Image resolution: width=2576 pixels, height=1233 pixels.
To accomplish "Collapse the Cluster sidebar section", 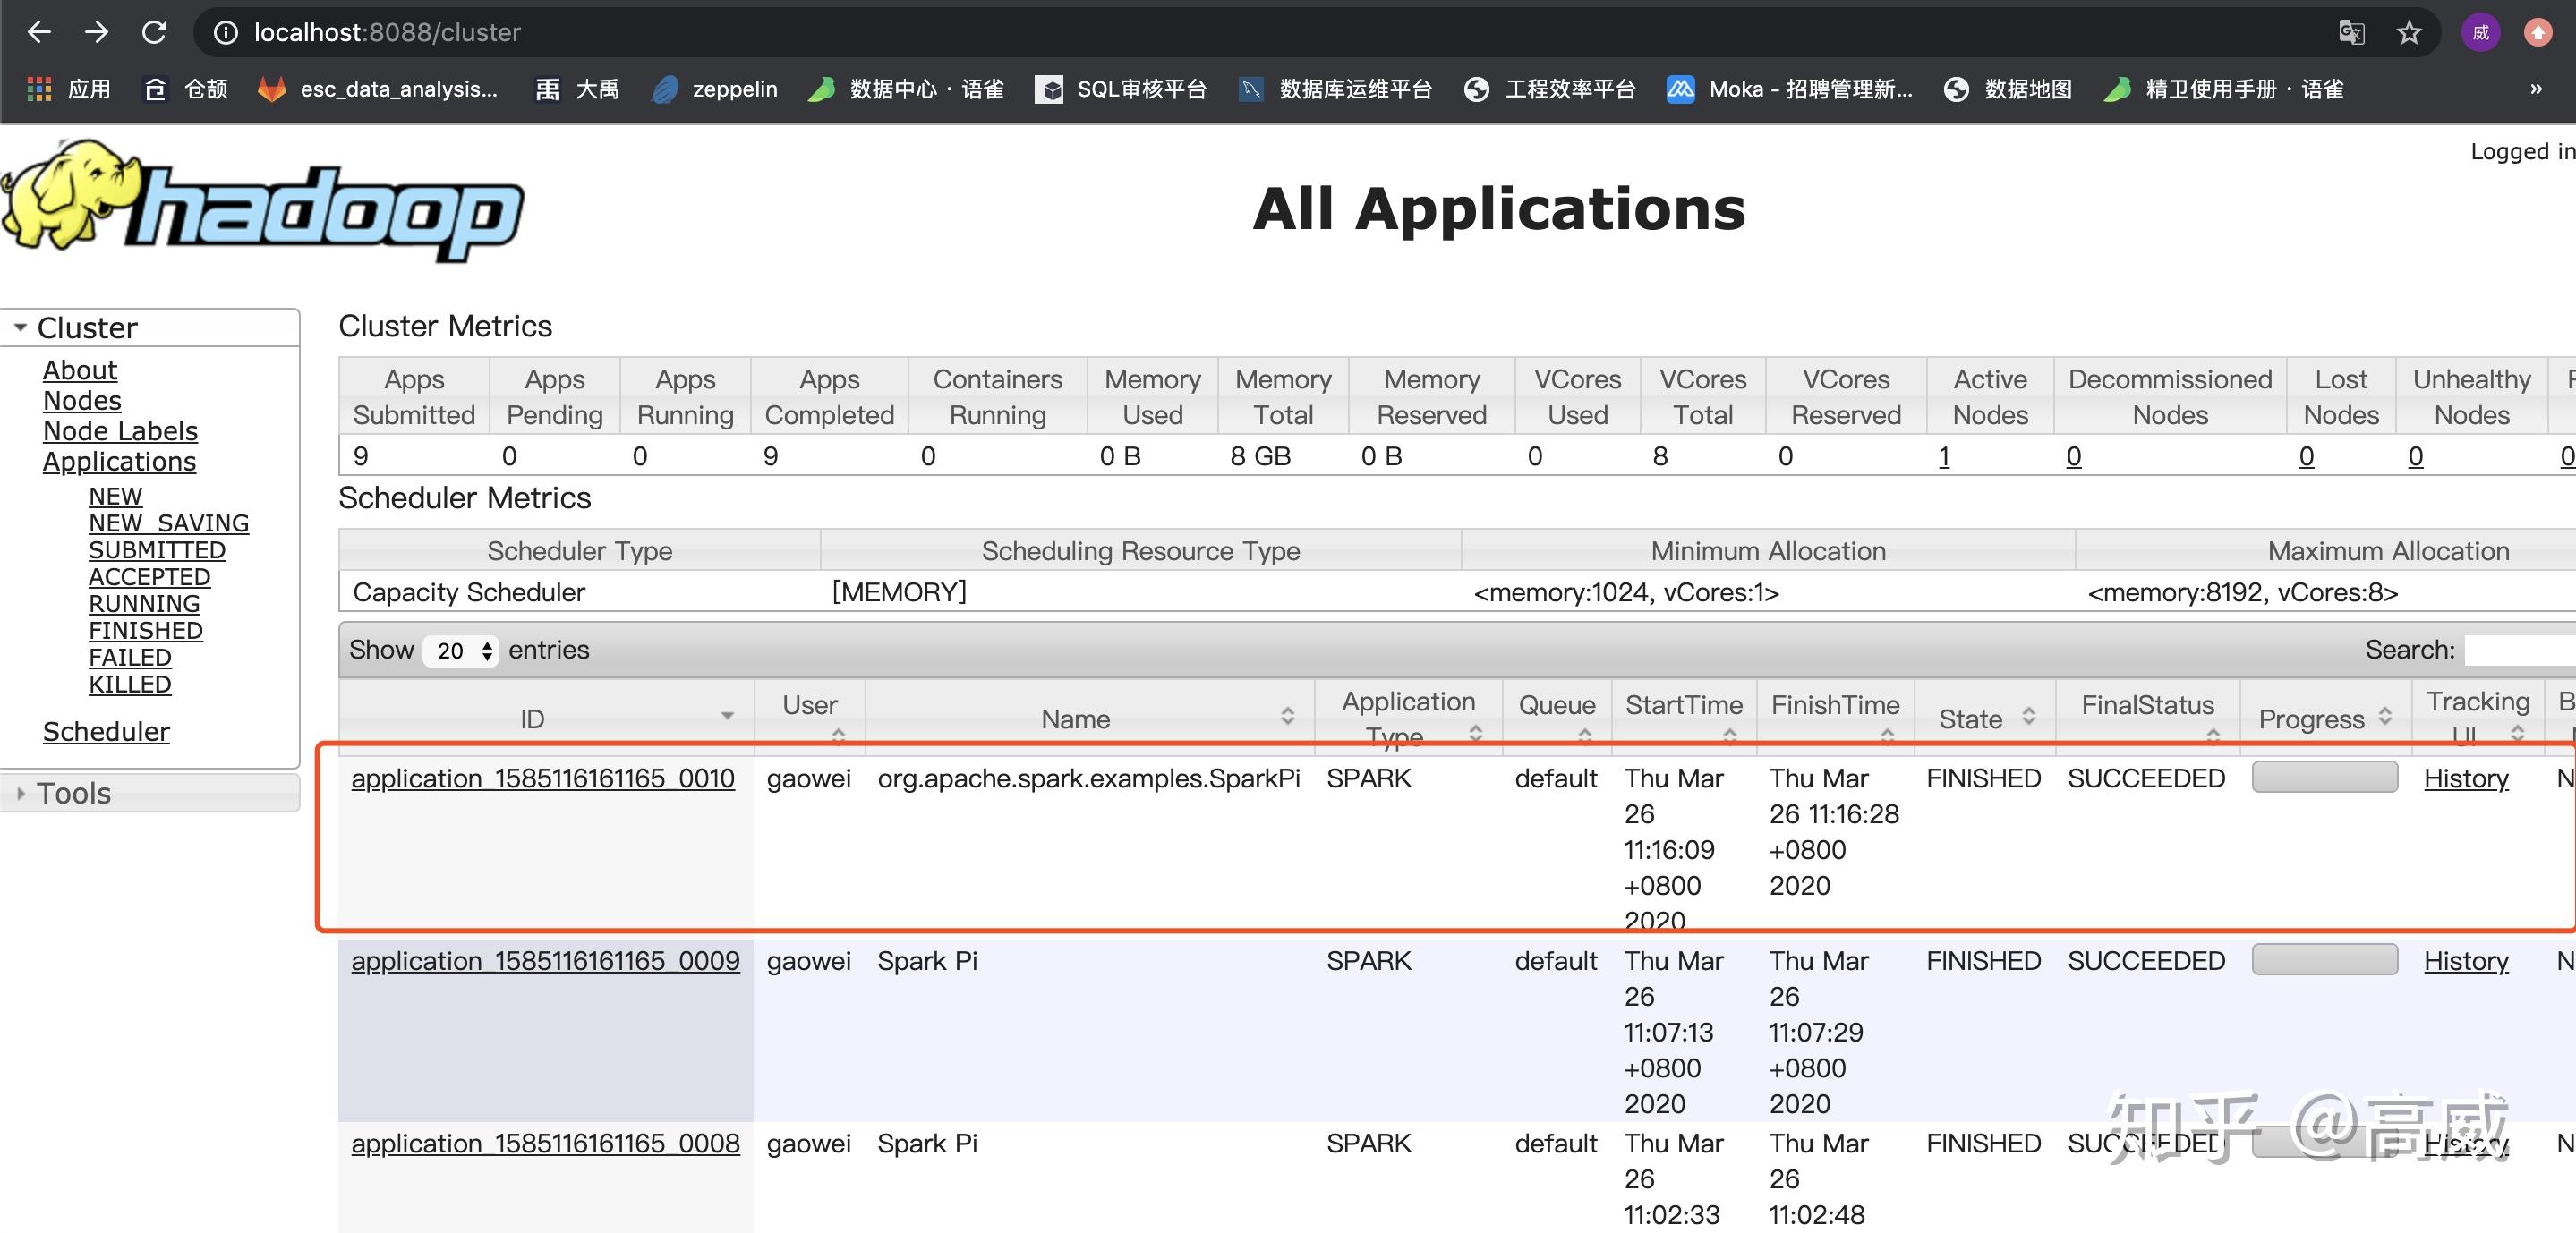I will point(149,328).
